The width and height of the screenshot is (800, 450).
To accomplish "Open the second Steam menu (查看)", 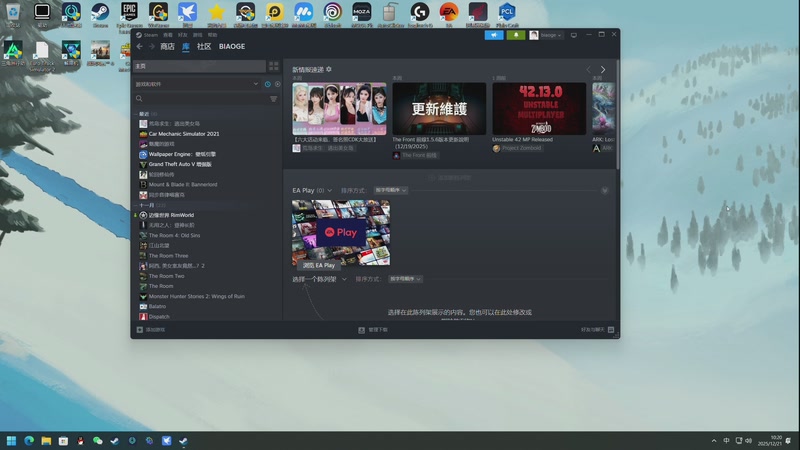I will pos(168,35).
